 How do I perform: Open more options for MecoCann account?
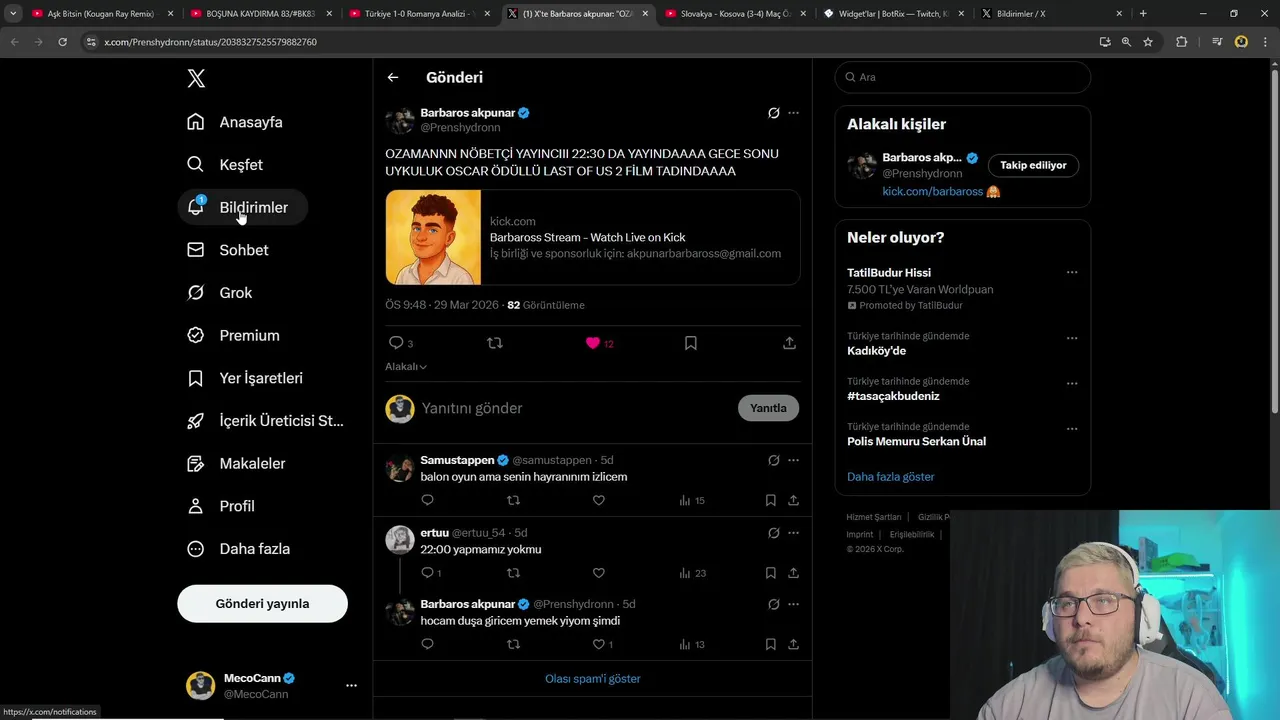click(351, 686)
